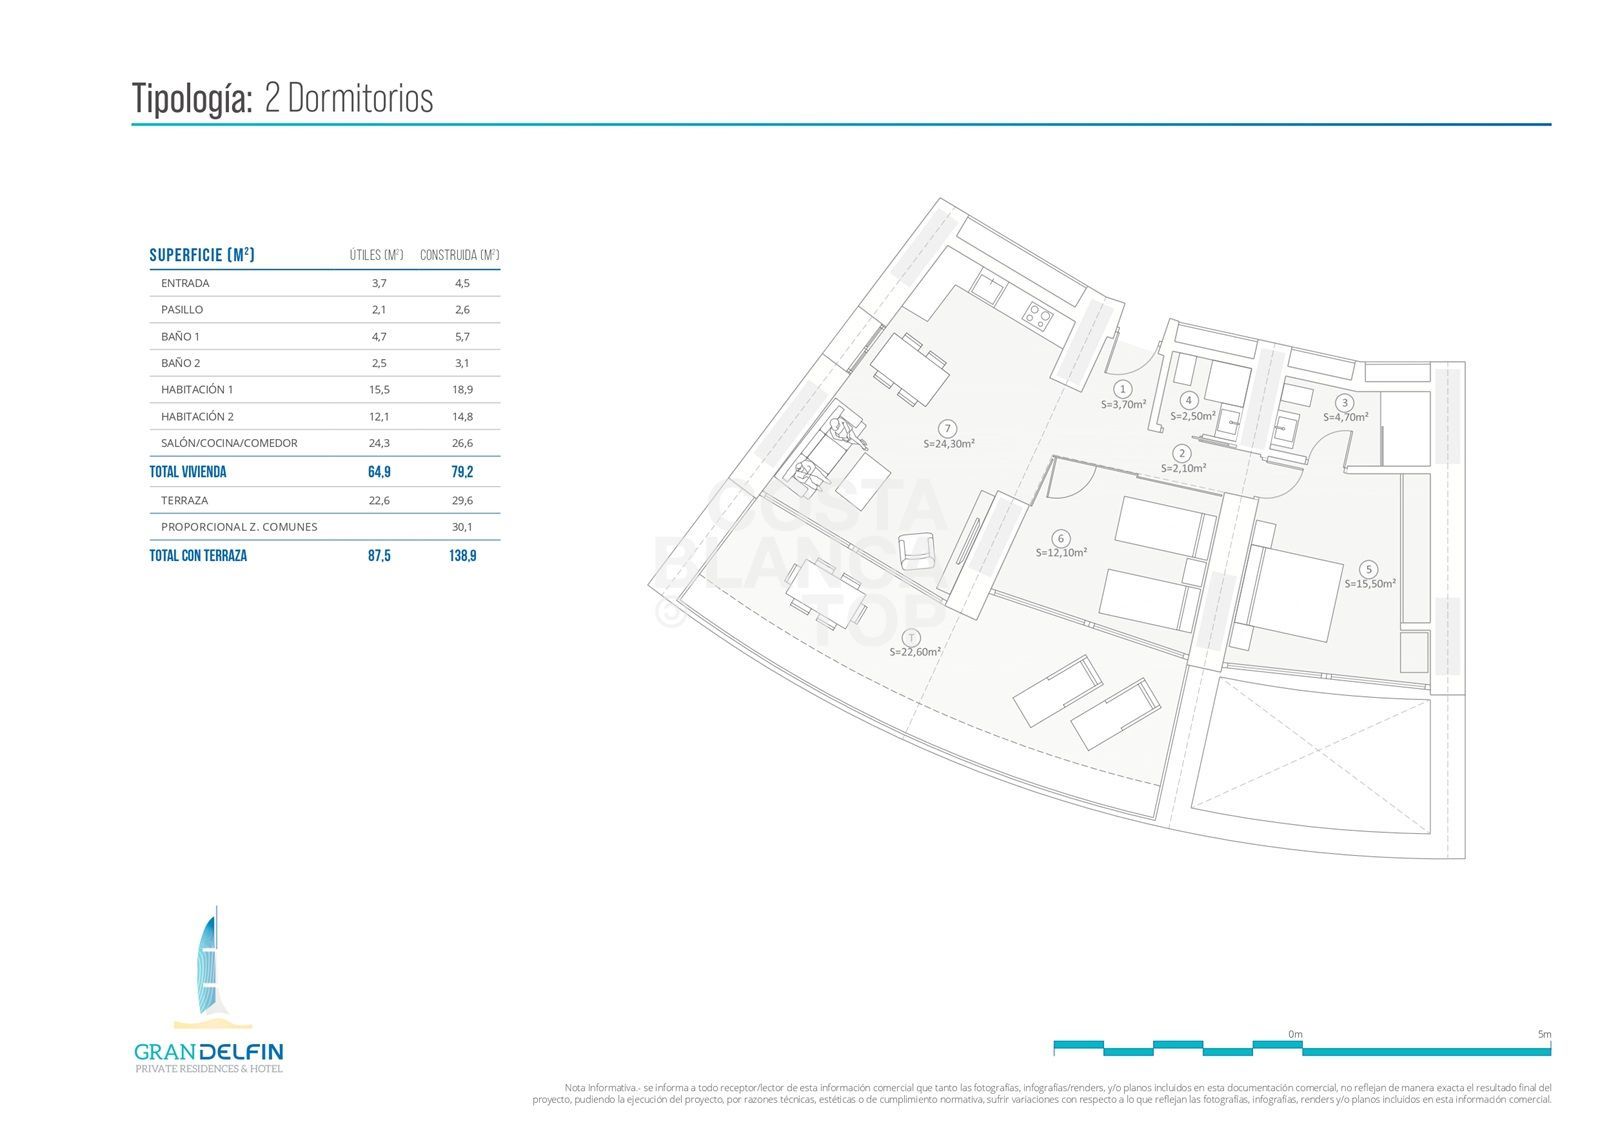This screenshot has height=1131, width=1600.
Task: Click the 'S=3,70m²' label on plan
Action: tap(1123, 405)
